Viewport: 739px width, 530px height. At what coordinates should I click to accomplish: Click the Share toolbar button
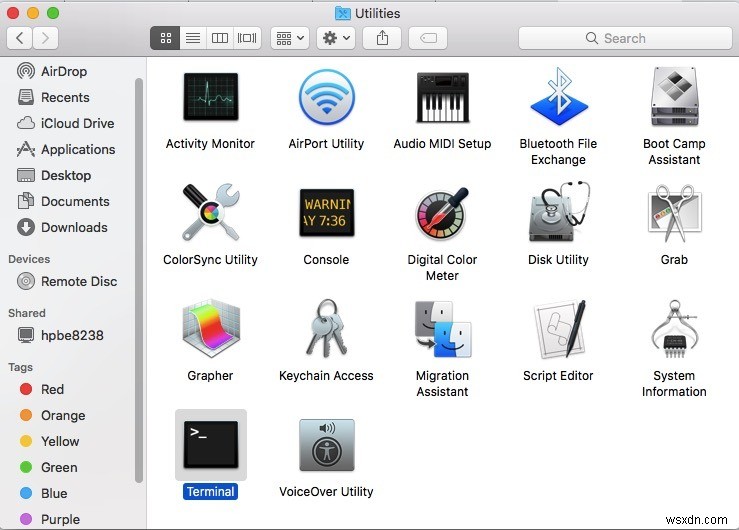pos(382,38)
